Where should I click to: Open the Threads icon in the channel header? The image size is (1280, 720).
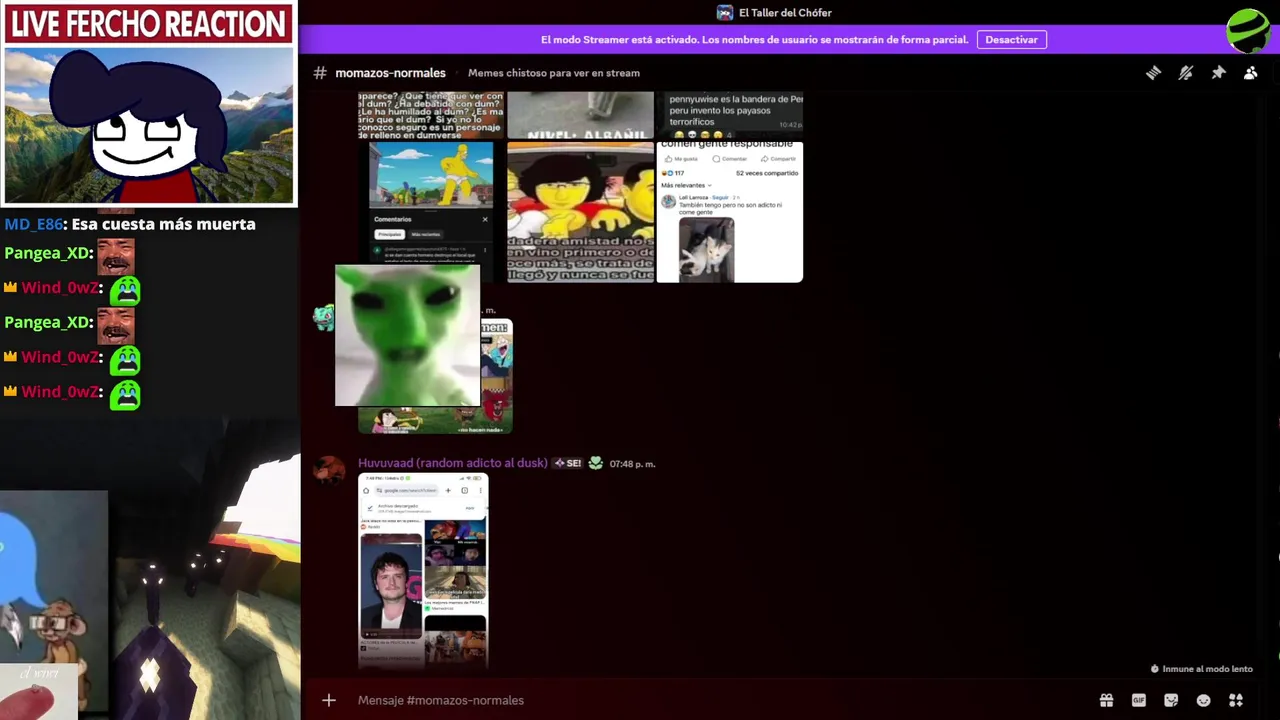(1153, 73)
